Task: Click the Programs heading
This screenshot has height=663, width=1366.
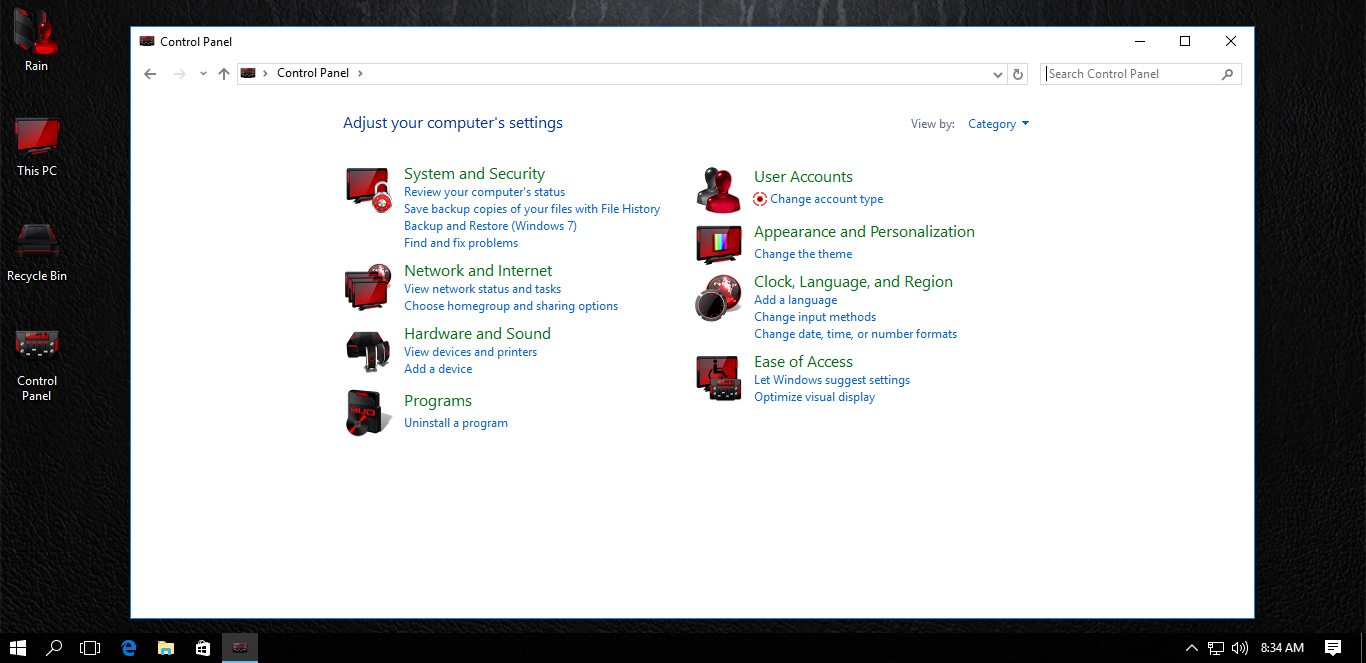Action: 438,401
